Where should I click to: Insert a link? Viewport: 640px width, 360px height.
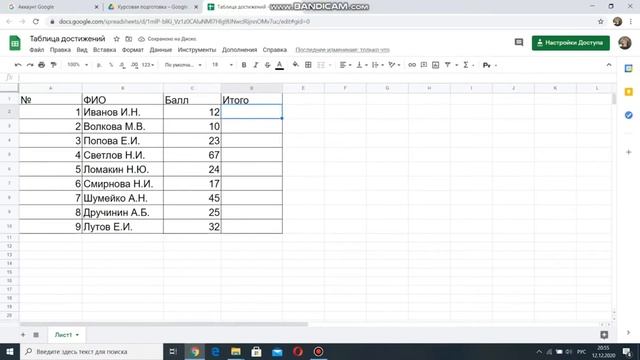click(x=412, y=65)
